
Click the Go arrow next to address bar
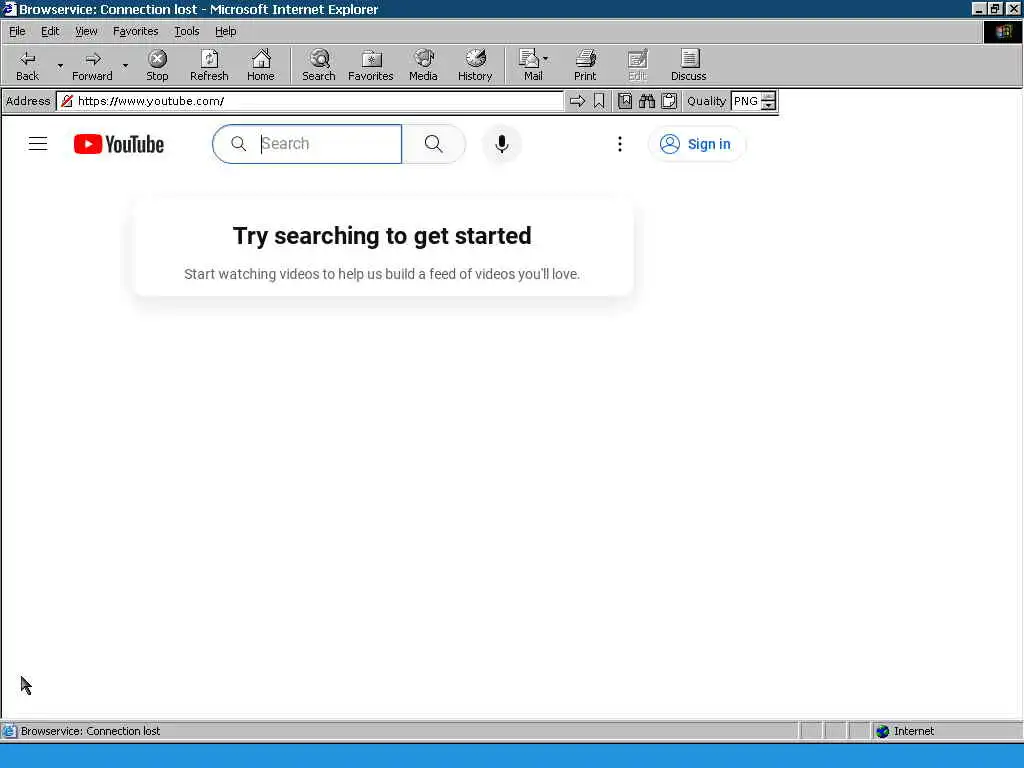coord(577,101)
